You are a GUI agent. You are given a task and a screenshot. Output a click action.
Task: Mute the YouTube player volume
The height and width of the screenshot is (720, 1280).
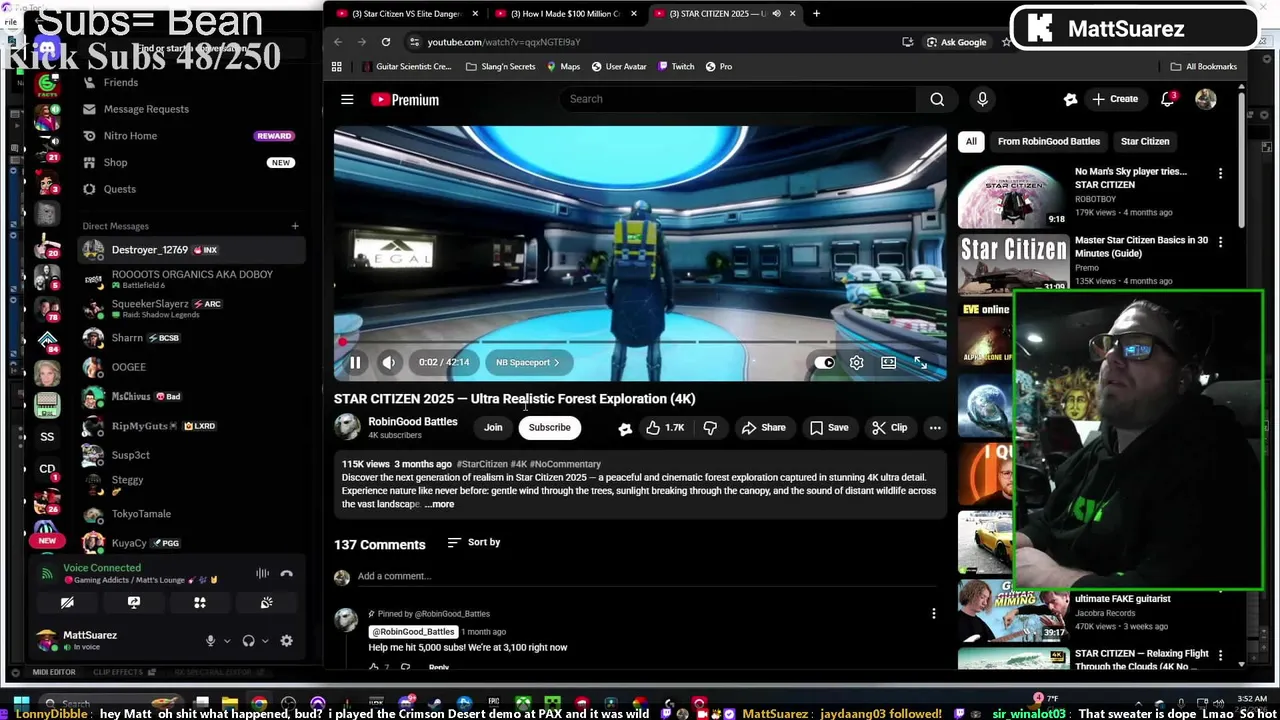coord(389,363)
